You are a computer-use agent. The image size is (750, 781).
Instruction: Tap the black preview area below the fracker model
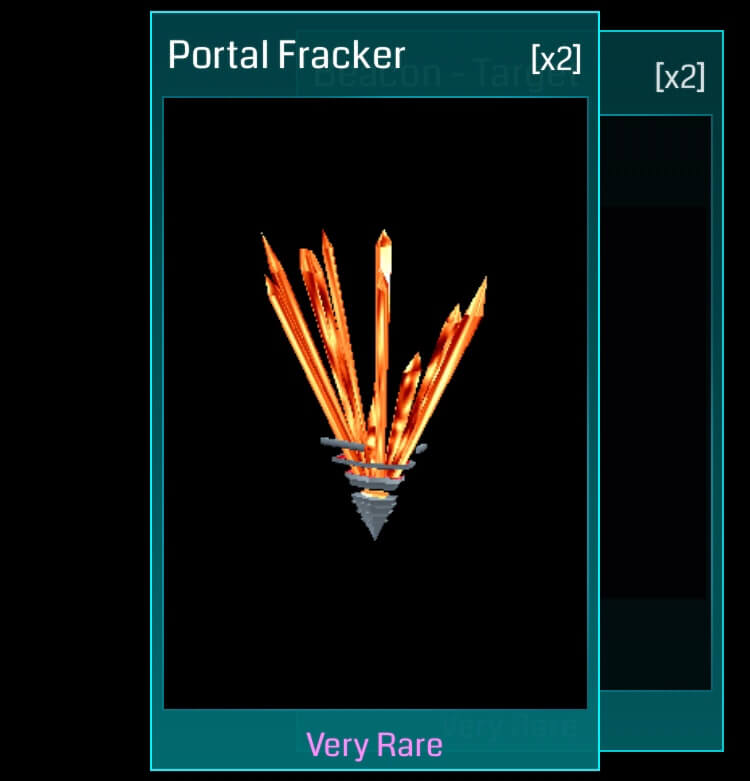click(375, 623)
